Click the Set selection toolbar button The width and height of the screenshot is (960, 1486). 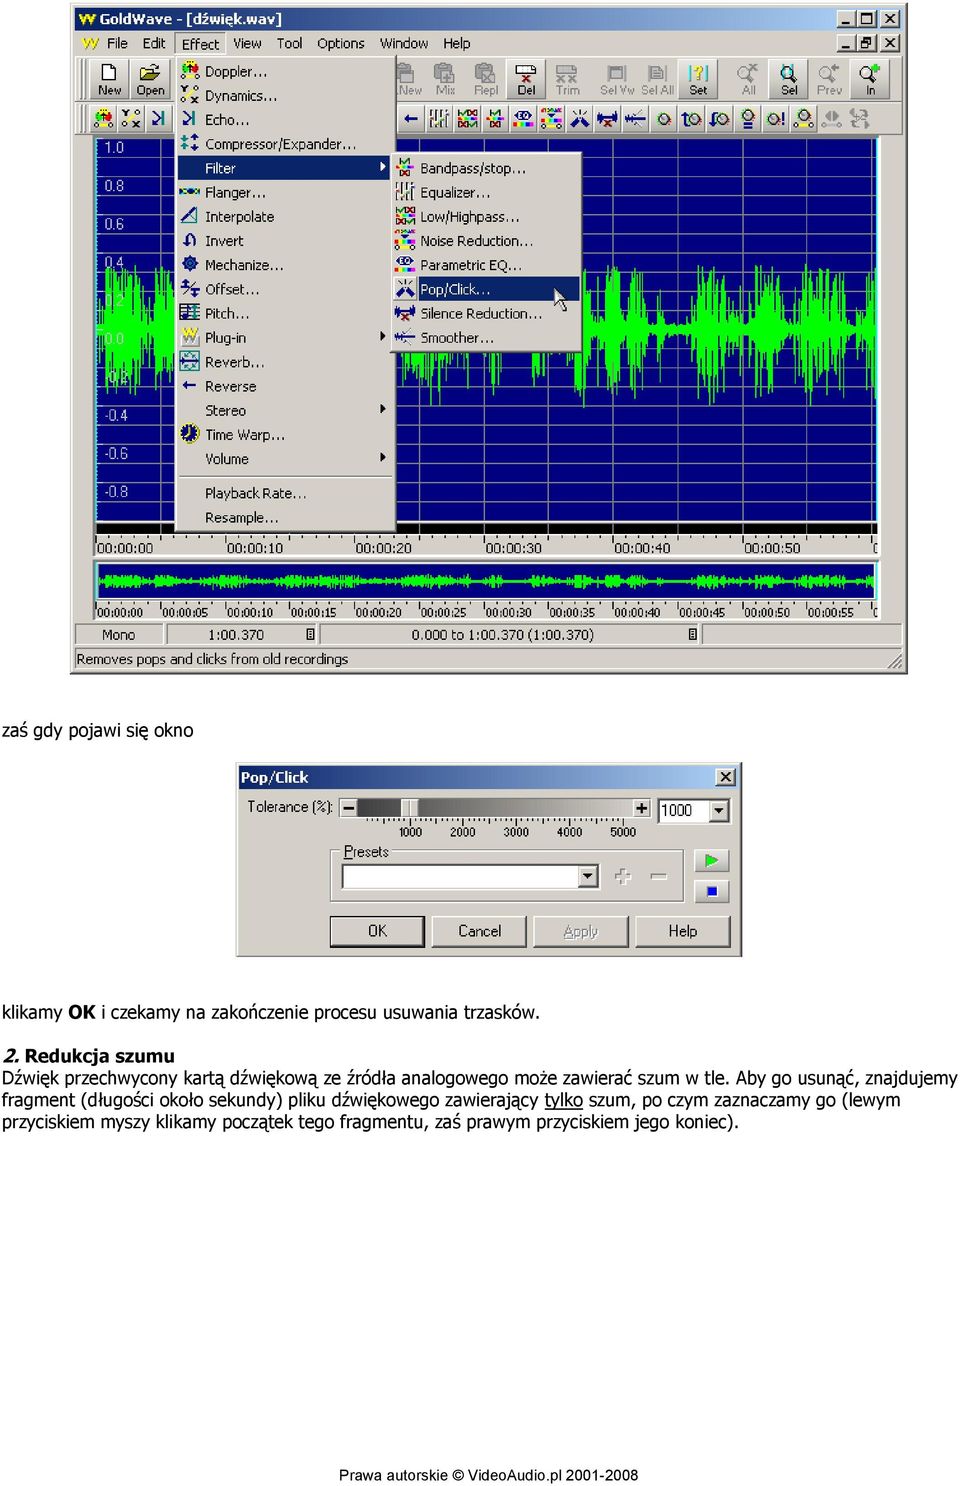pos(698,79)
